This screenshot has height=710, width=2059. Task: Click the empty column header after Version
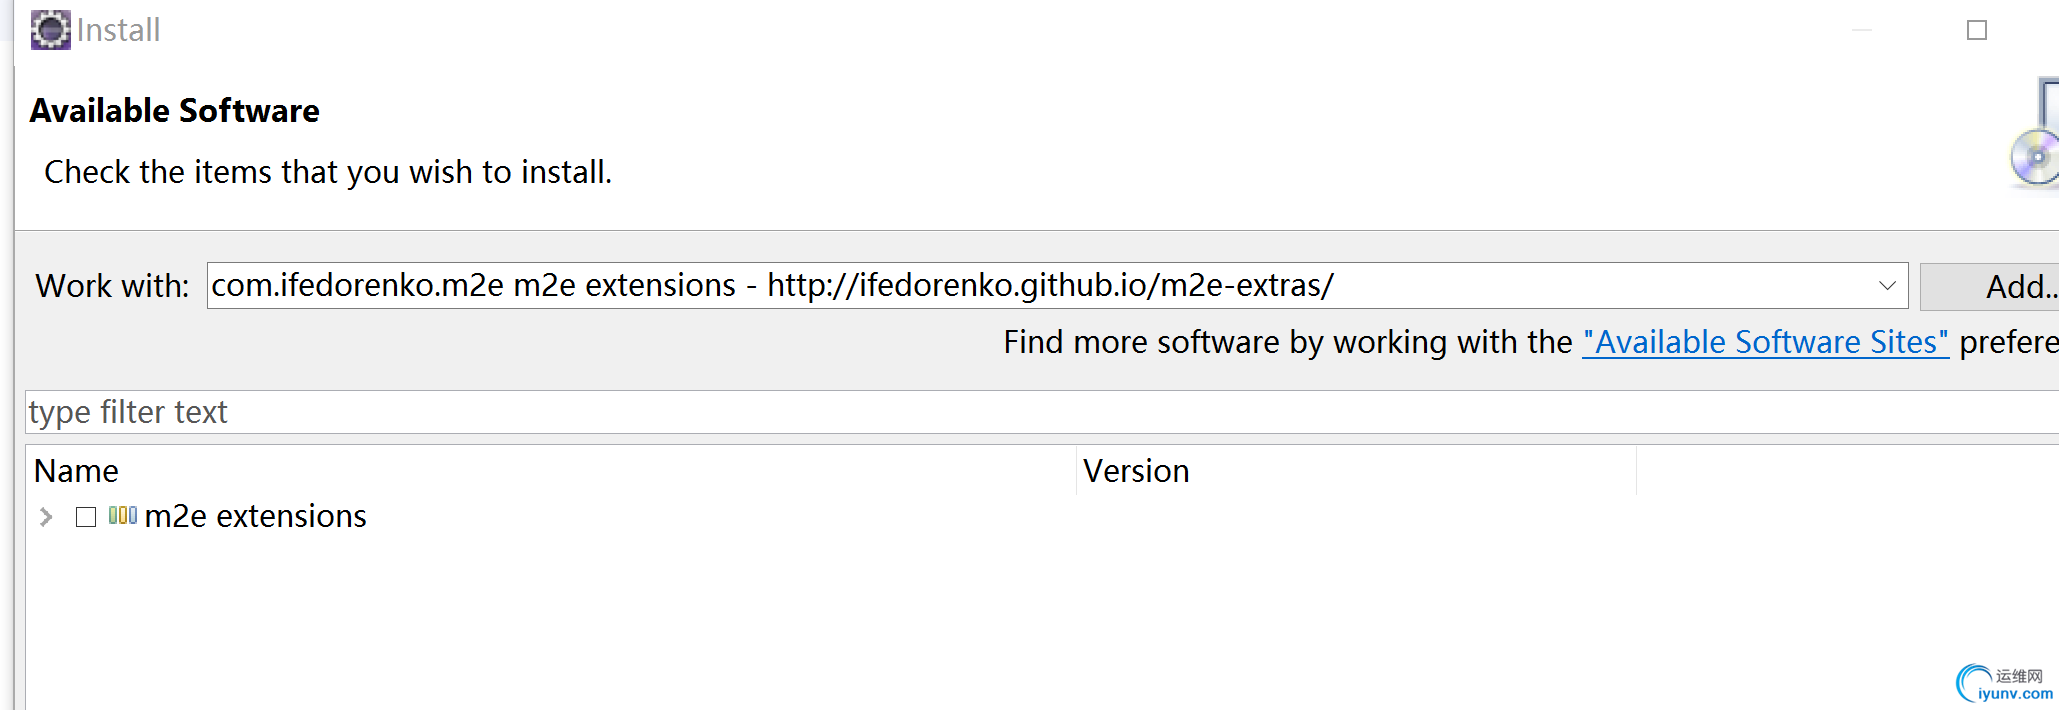1848,471
